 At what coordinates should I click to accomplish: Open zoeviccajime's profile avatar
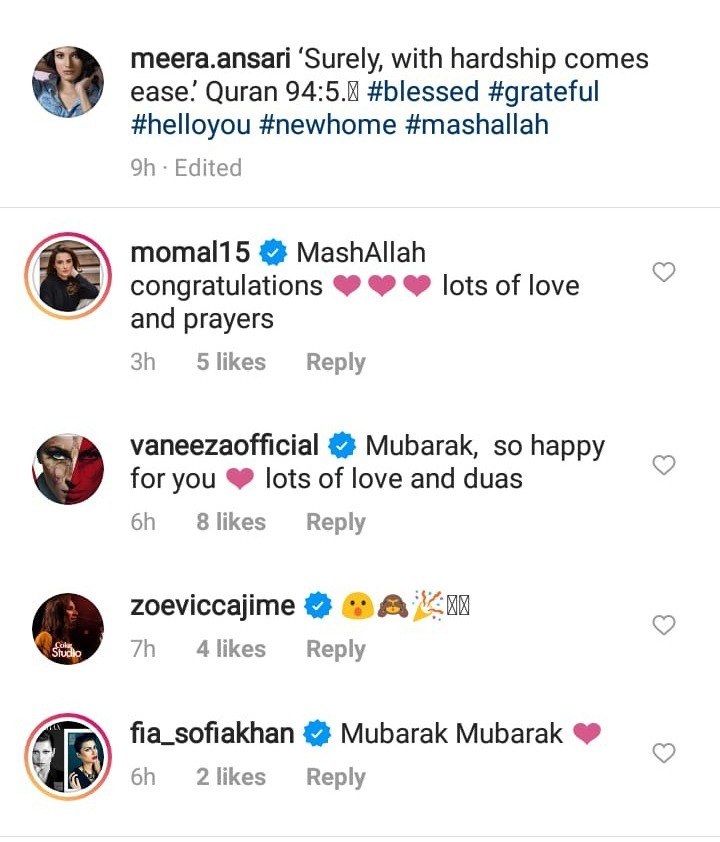pyautogui.click(x=68, y=628)
